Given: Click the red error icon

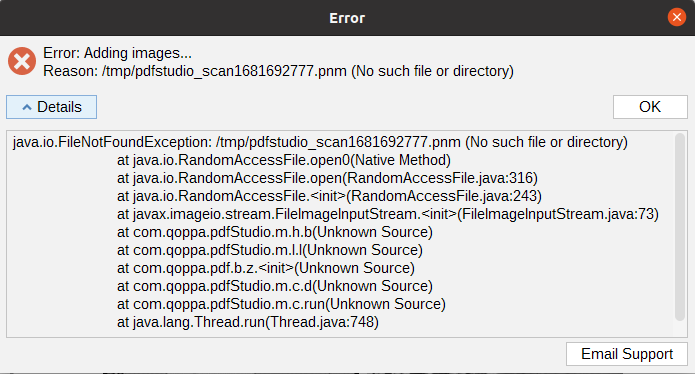Looking at the screenshot, I should click(22, 61).
